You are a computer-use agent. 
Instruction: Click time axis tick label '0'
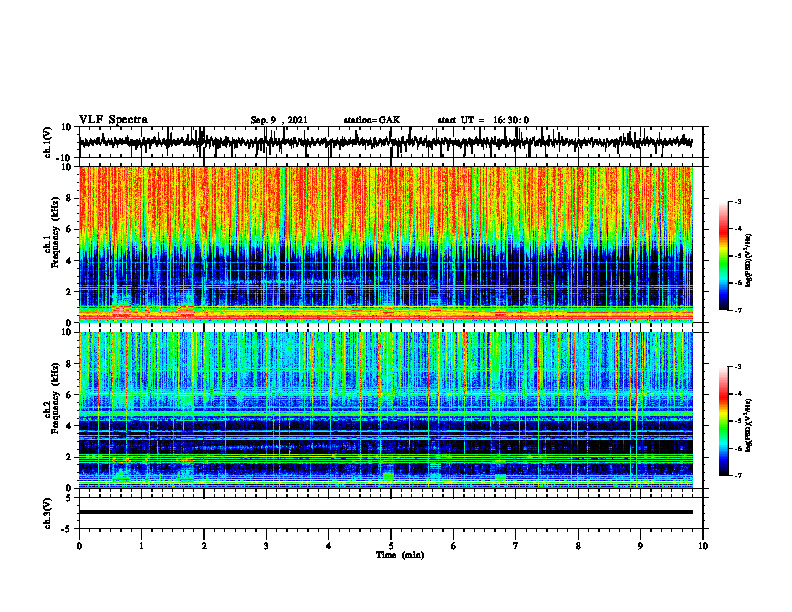(x=79, y=546)
